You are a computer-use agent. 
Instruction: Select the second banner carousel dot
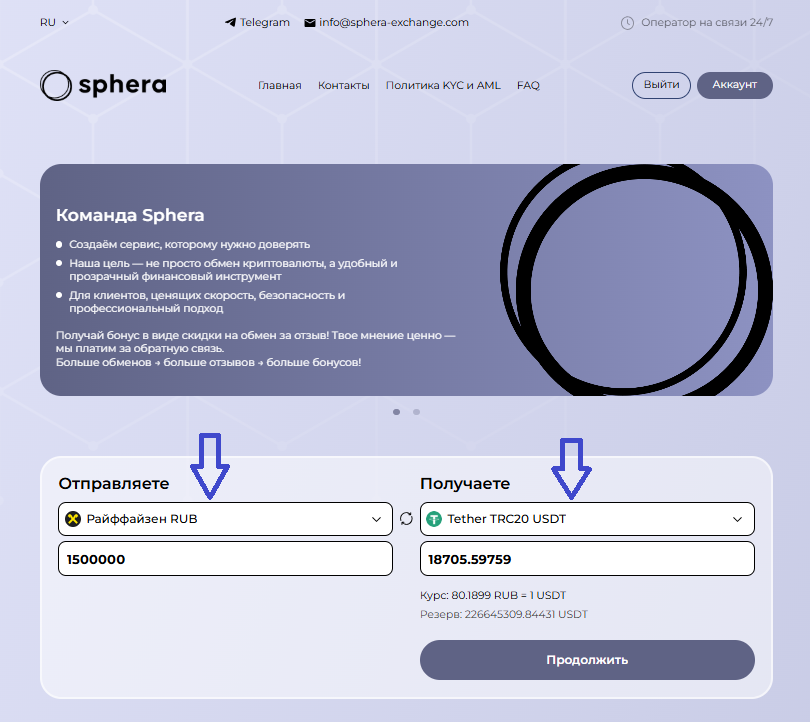coord(416,412)
